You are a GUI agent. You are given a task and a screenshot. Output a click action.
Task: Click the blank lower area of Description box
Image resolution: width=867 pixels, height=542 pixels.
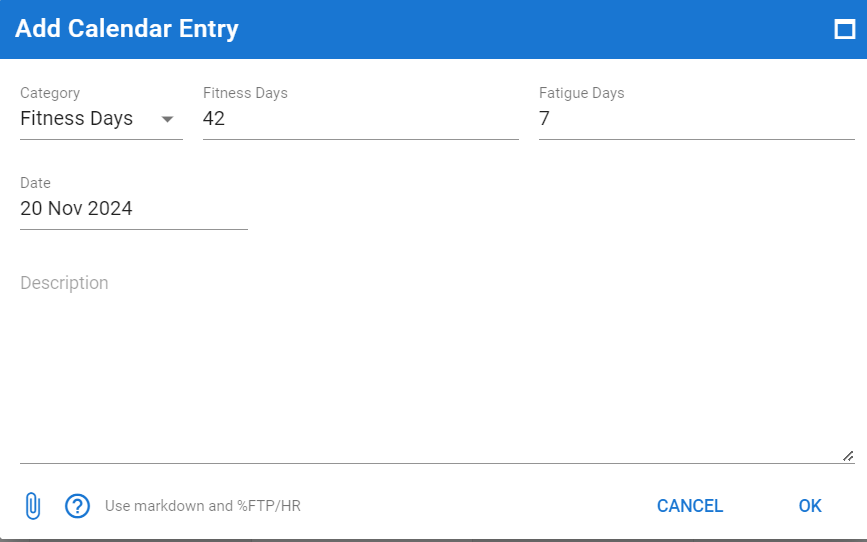coord(437,387)
